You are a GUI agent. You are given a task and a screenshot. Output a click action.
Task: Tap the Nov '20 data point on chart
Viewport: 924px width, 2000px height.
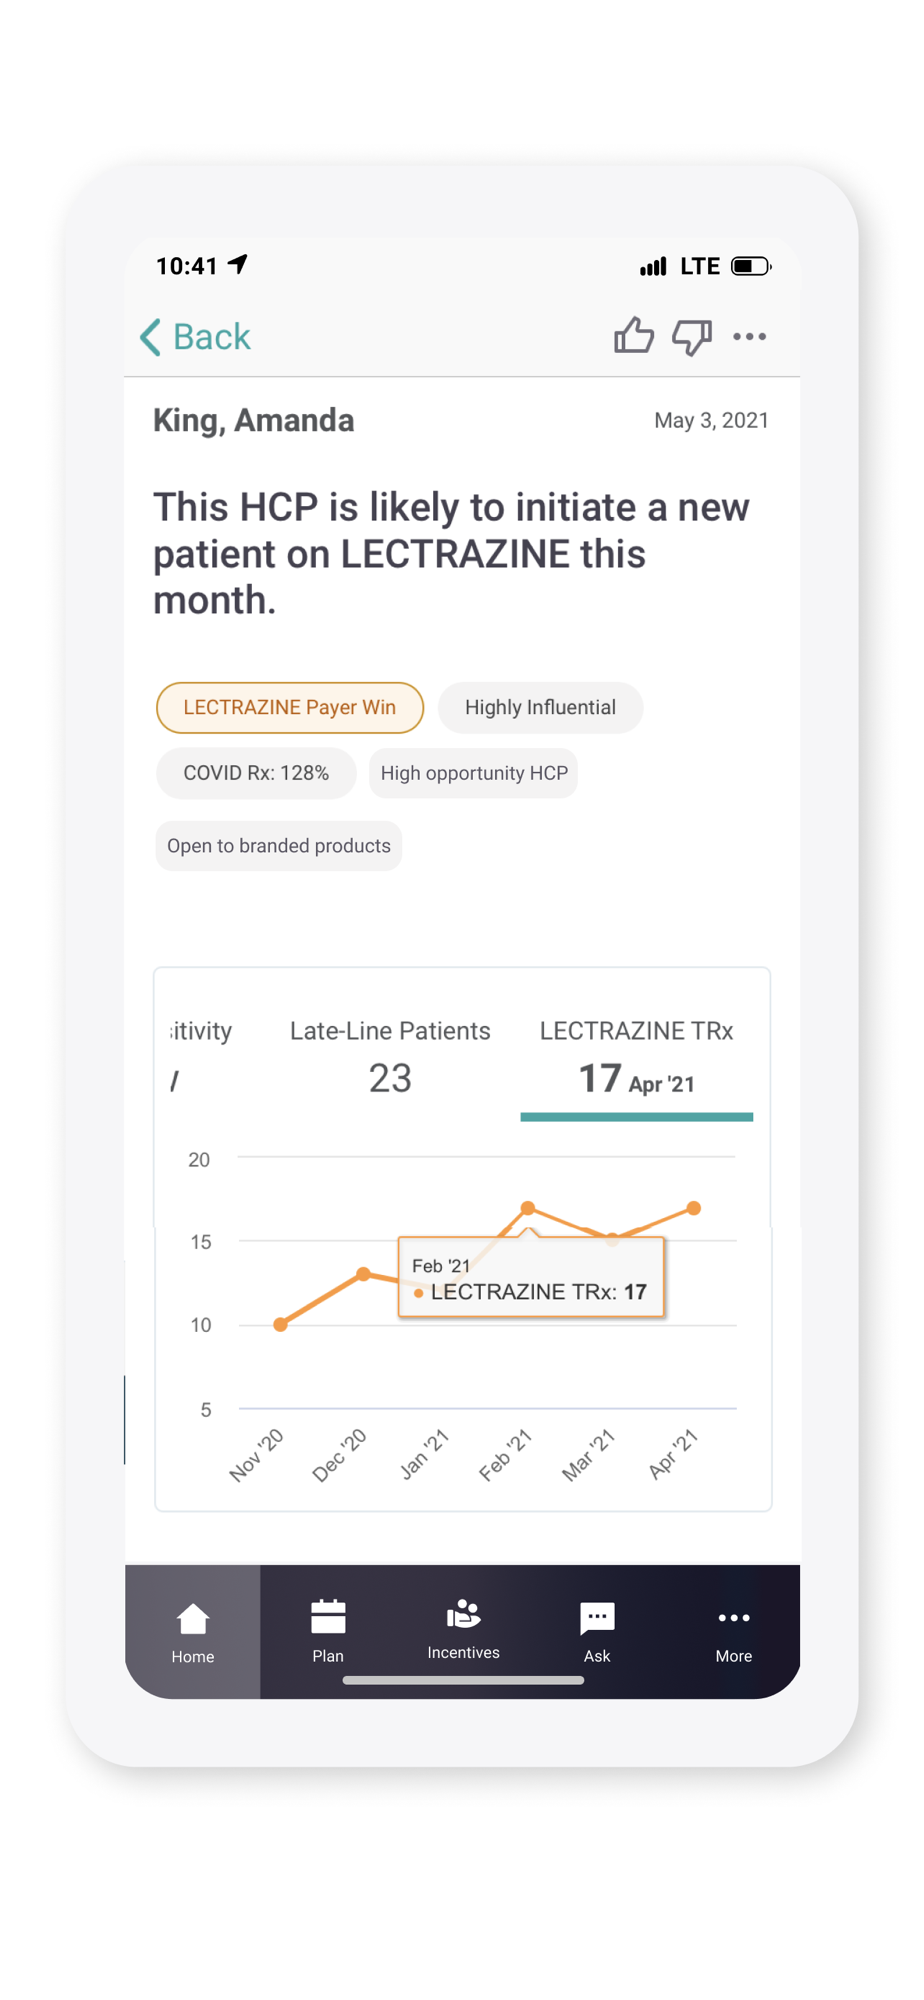[x=281, y=1324]
